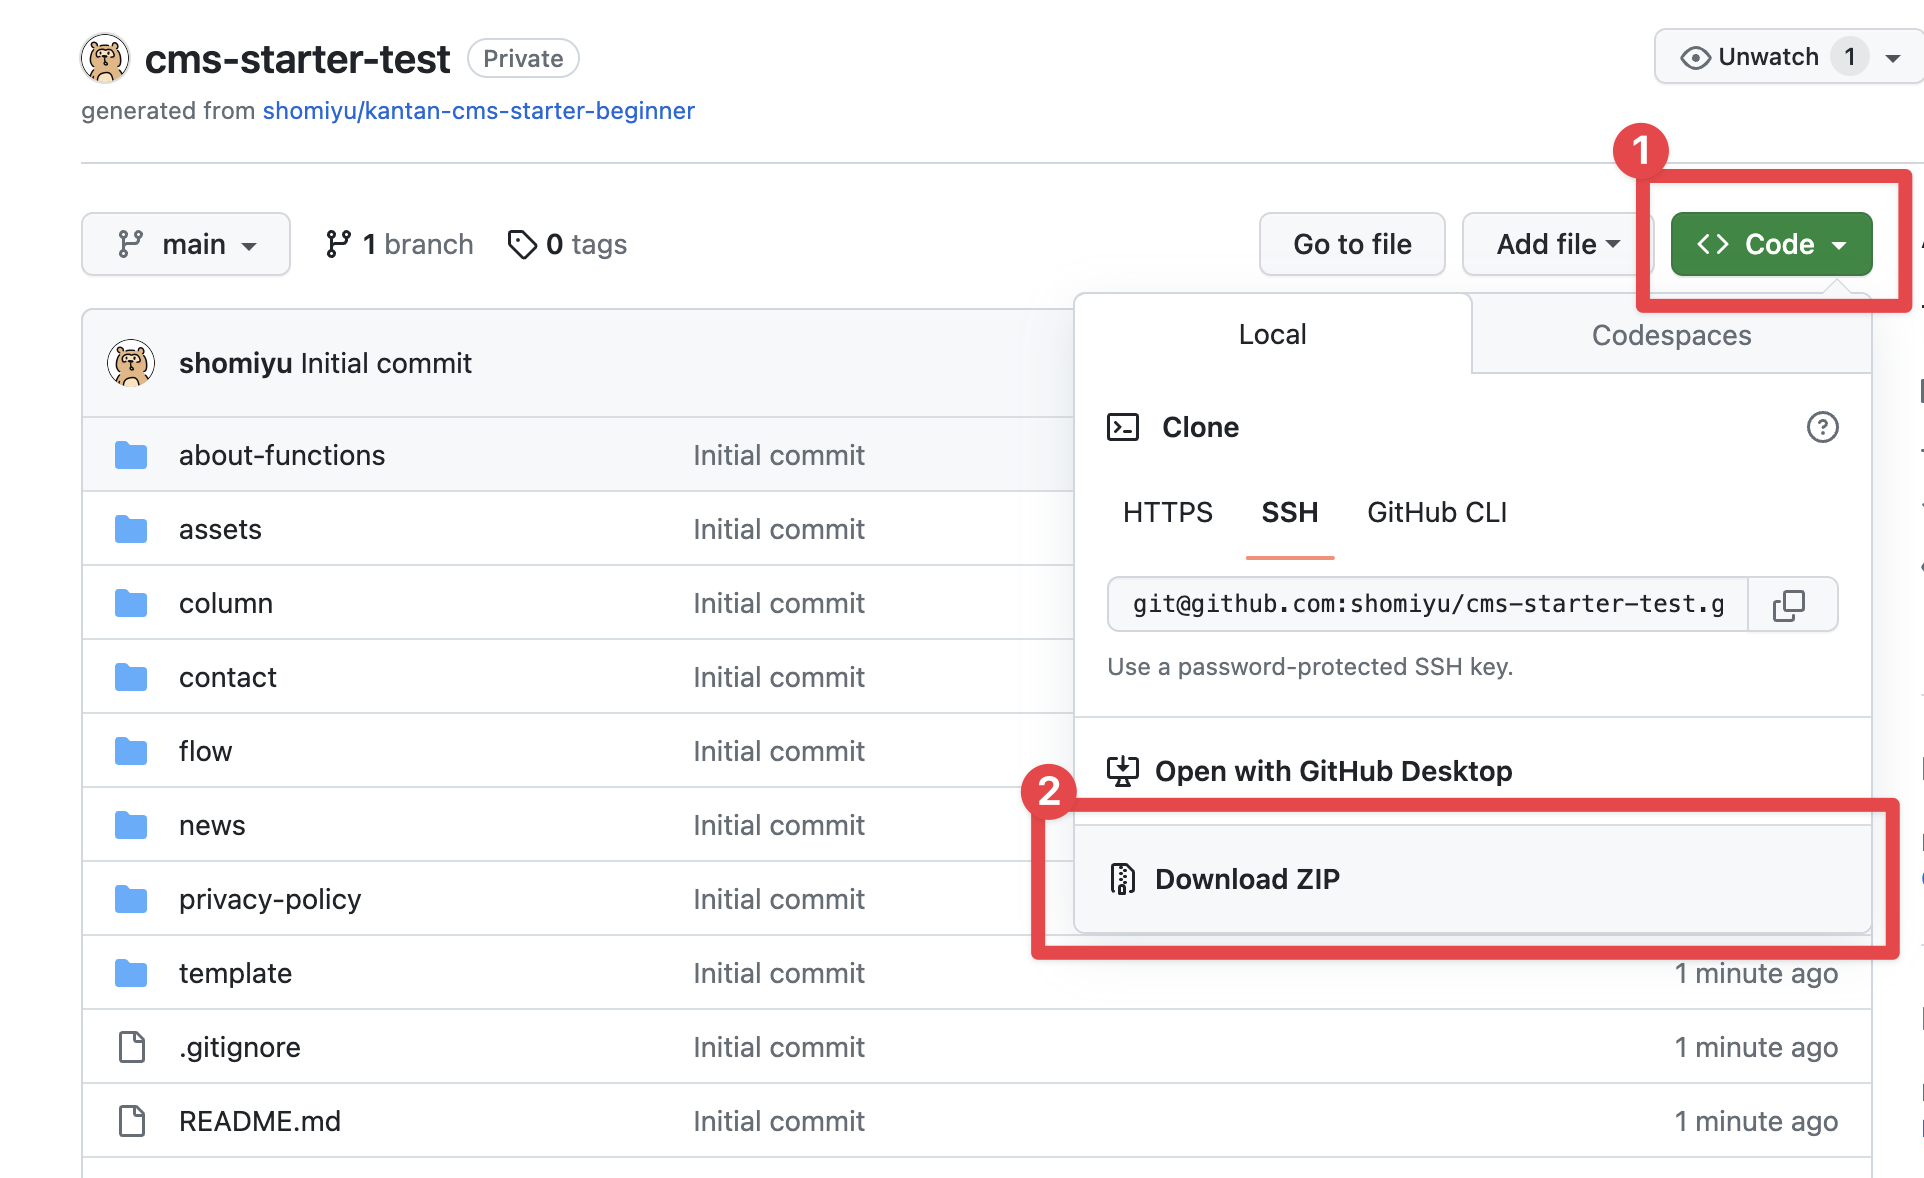Click the Private visibility badge
This screenshot has height=1178, width=1924.
coord(523,59)
